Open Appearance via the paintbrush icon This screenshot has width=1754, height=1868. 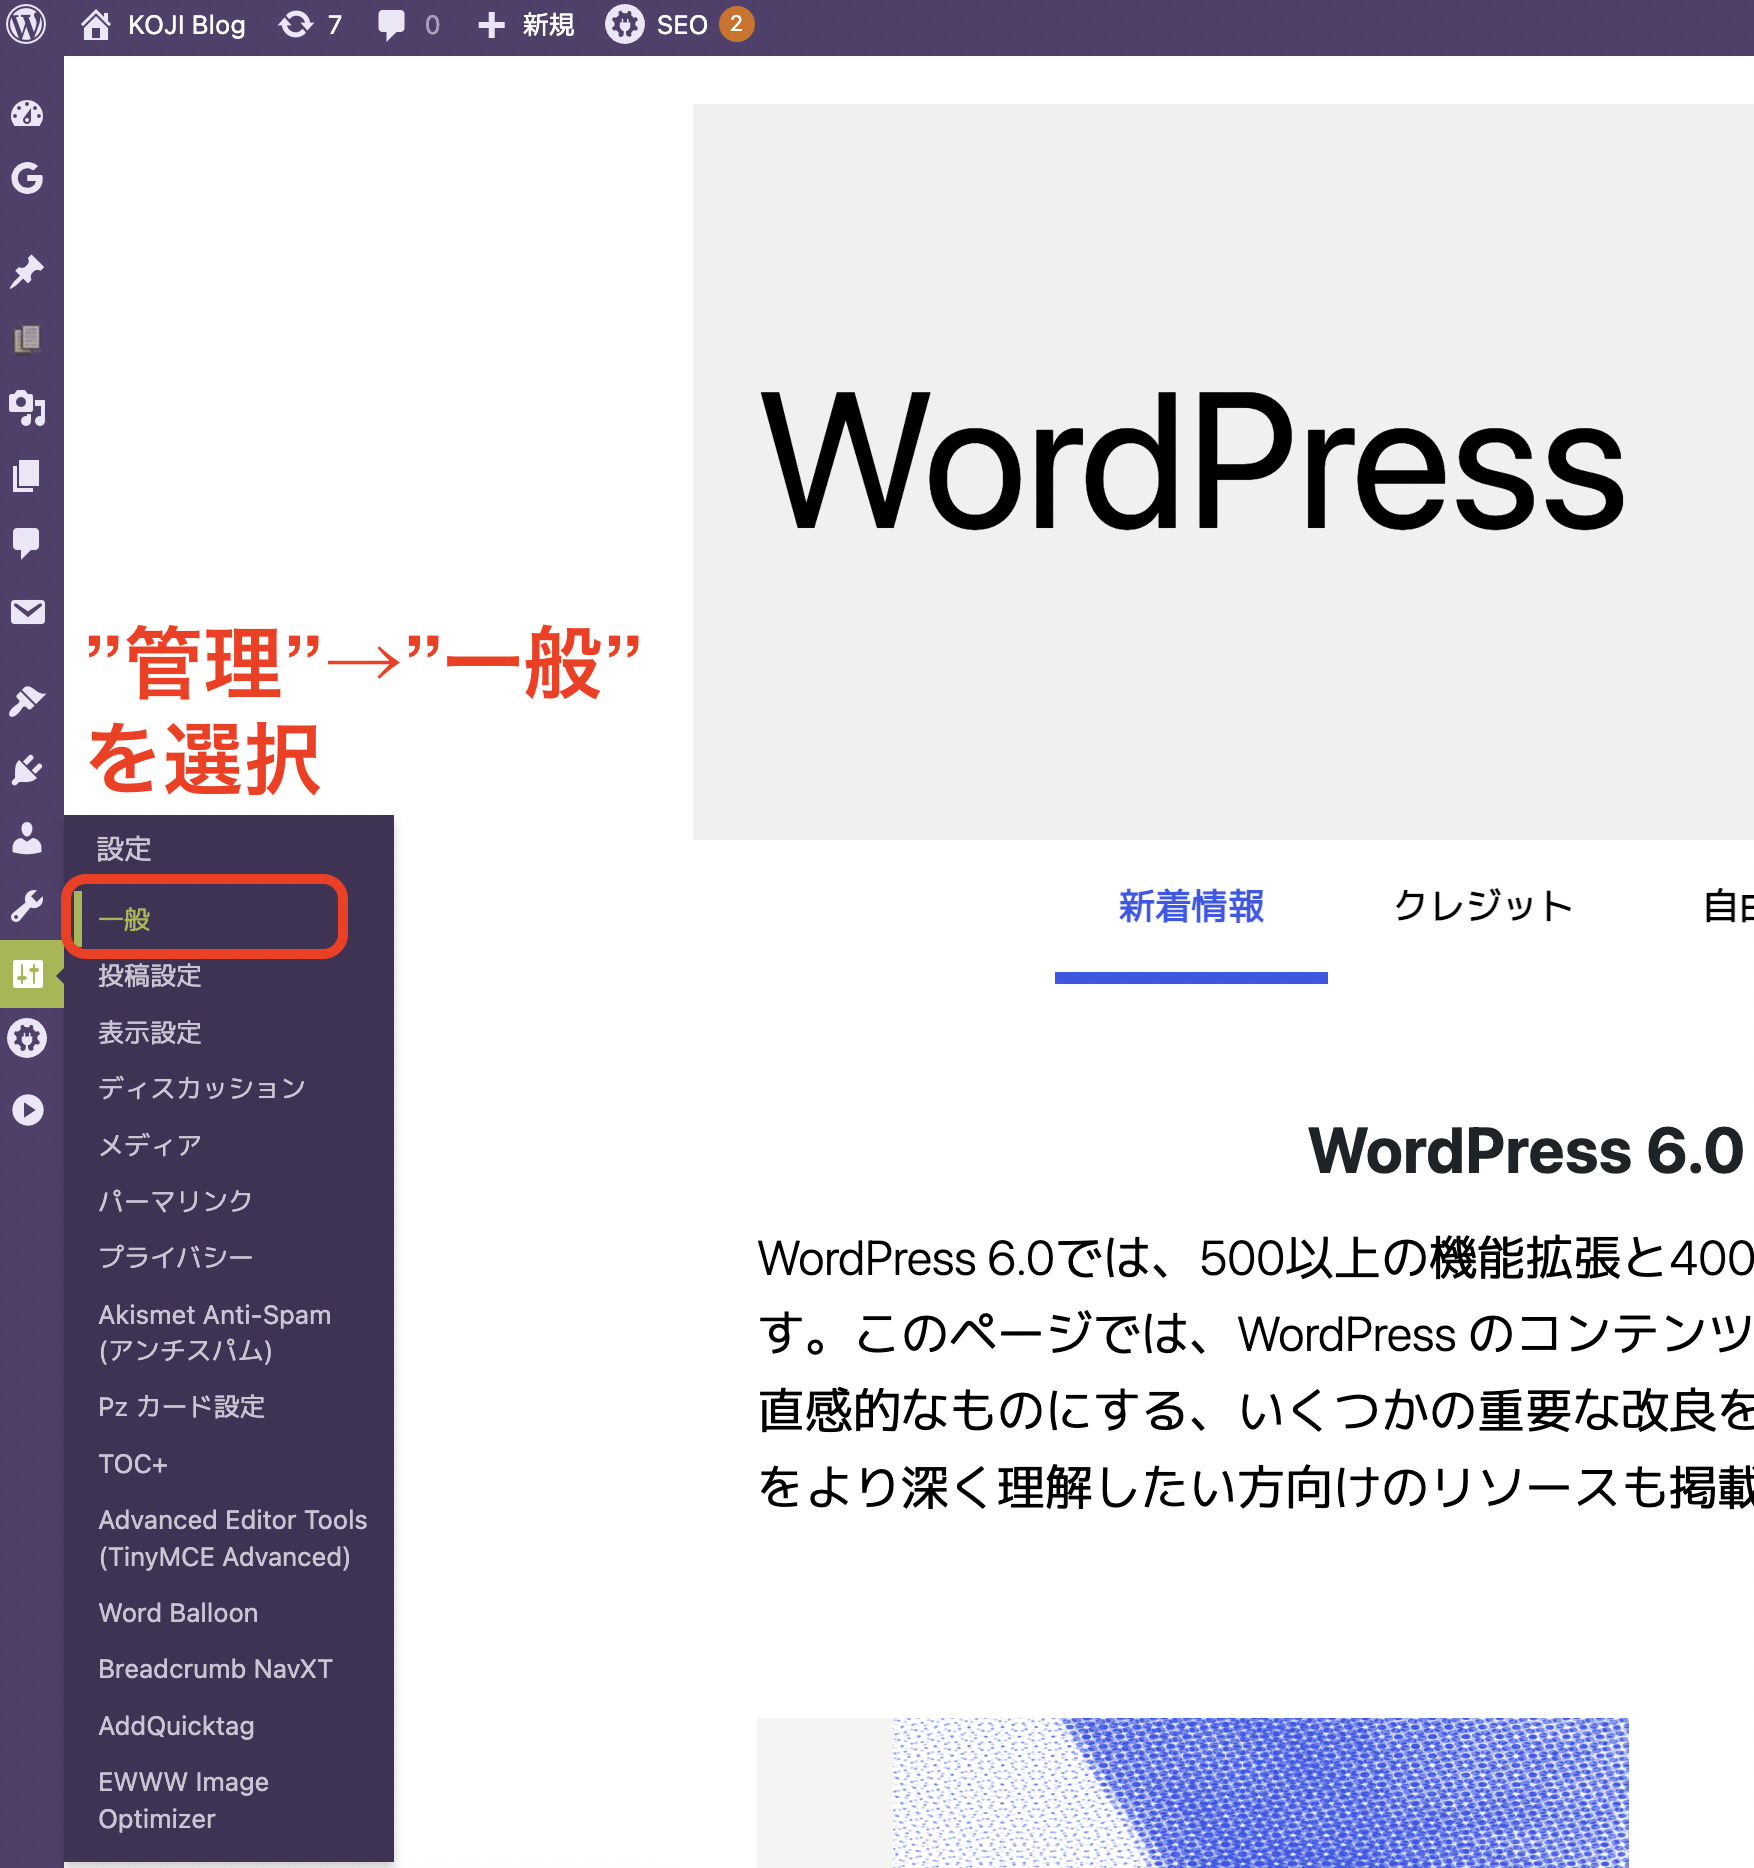pyautogui.click(x=27, y=701)
